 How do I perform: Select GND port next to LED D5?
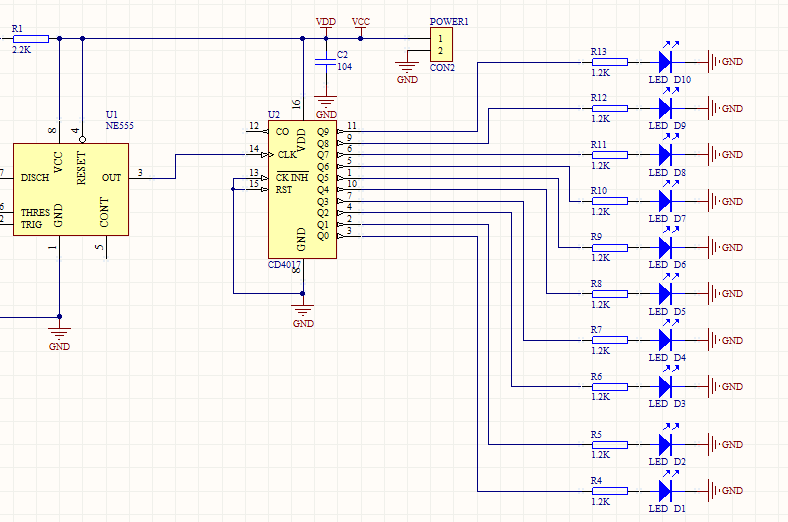pyautogui.click(x=725, y=294)
